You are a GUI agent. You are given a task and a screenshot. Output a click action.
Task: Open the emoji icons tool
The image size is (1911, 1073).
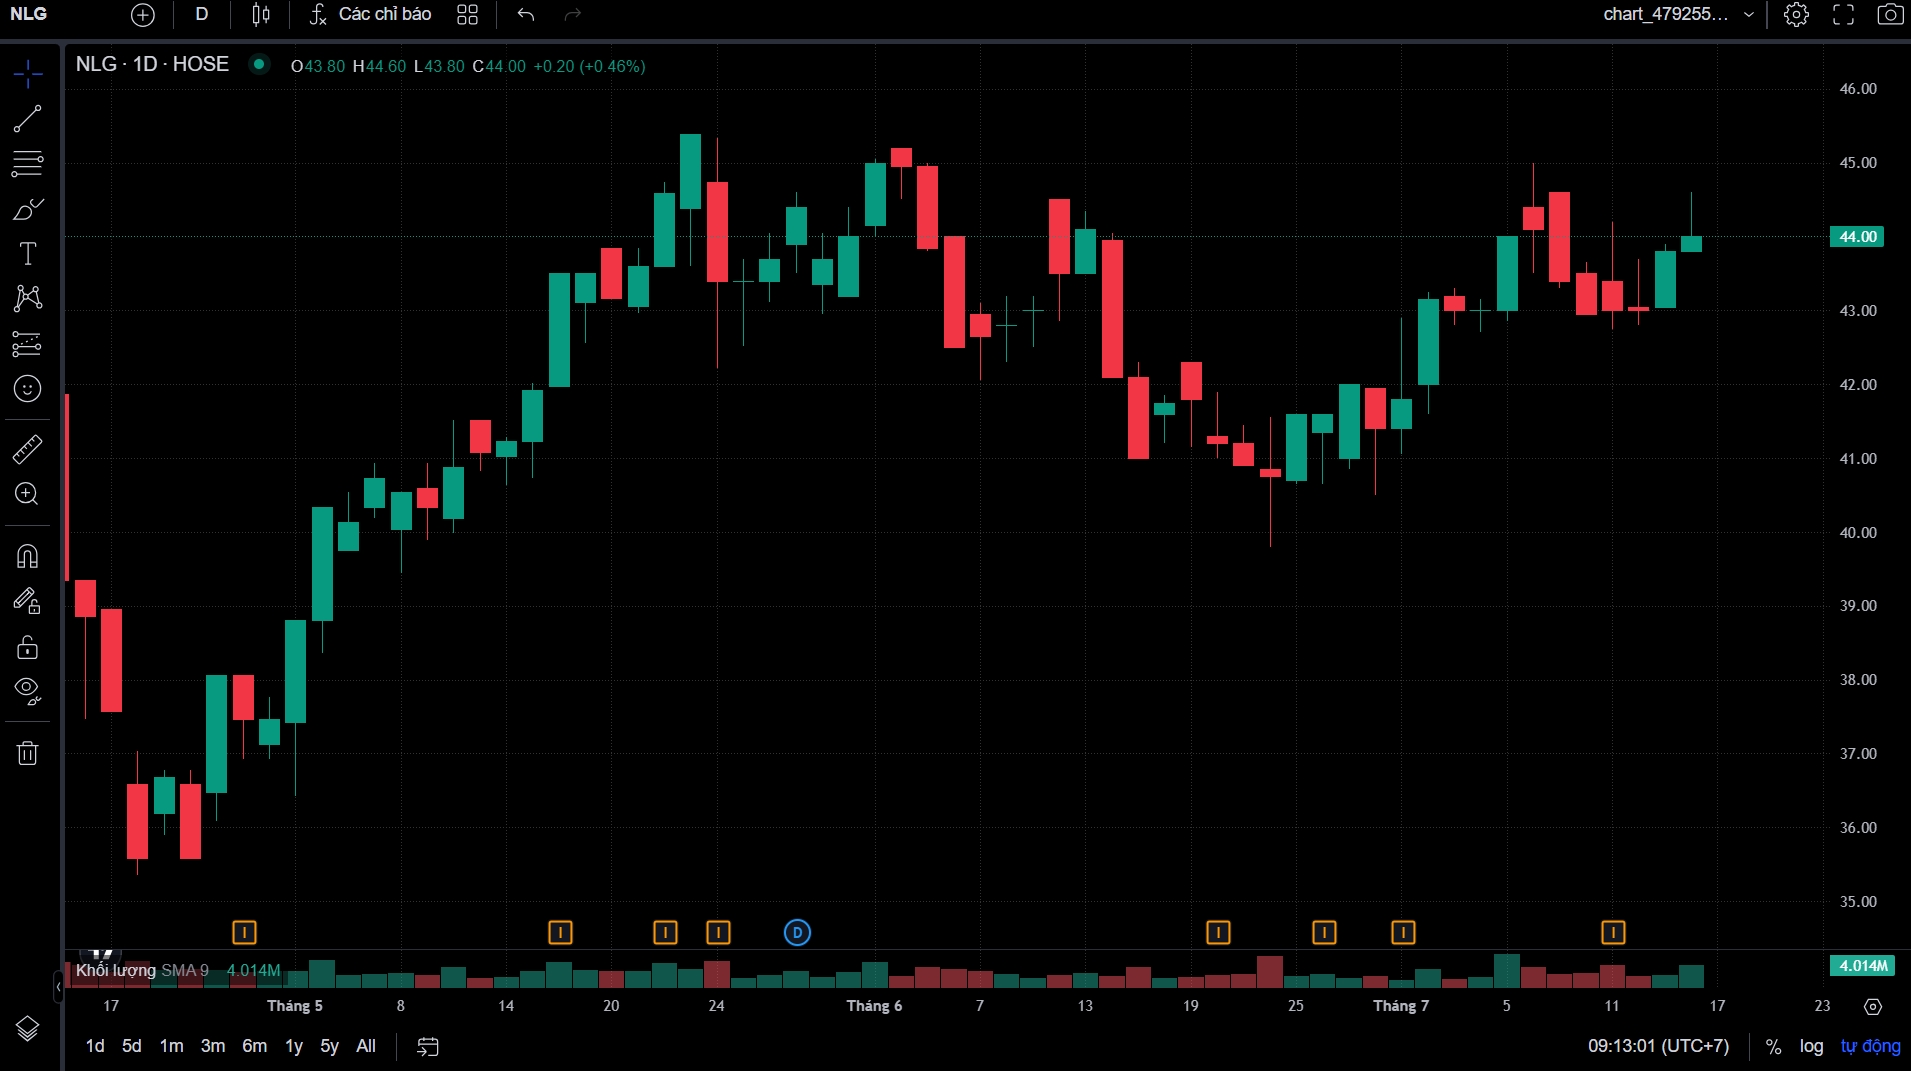[x=28, y=389]
